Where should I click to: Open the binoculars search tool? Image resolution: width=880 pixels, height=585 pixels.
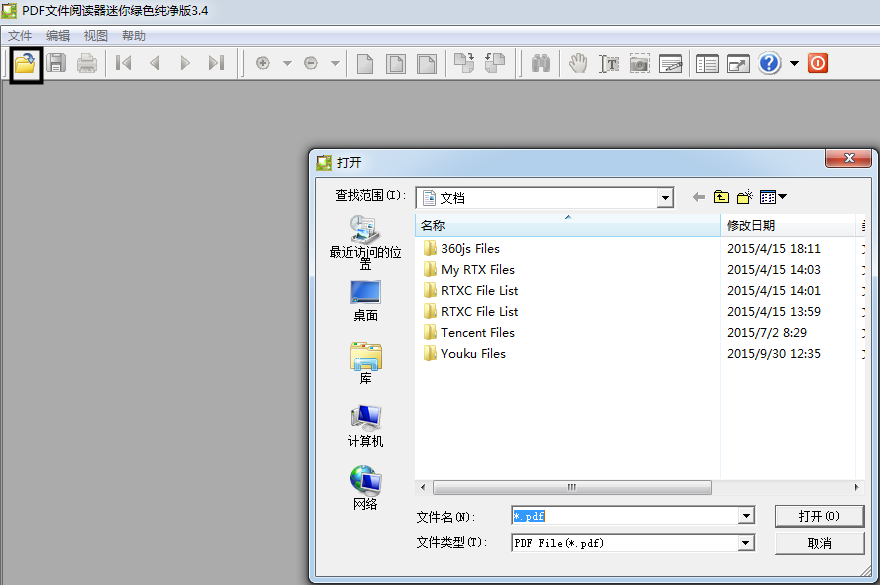click(x=541, y=63)
